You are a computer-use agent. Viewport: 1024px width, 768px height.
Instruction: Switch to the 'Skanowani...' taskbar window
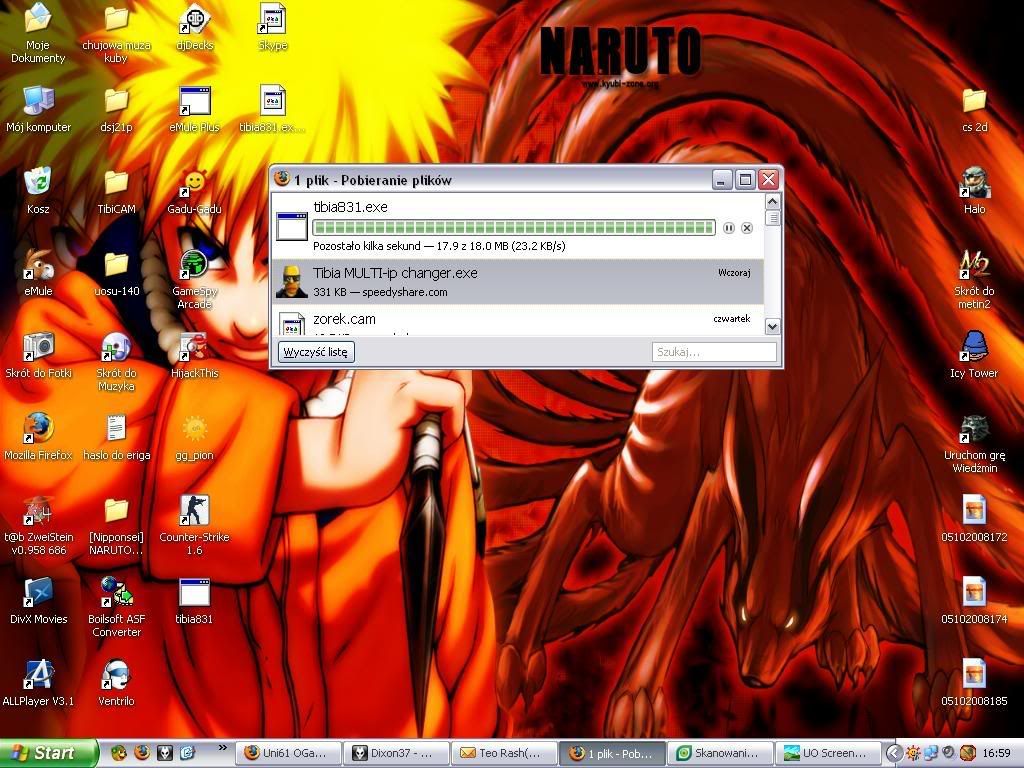point(721,754)
